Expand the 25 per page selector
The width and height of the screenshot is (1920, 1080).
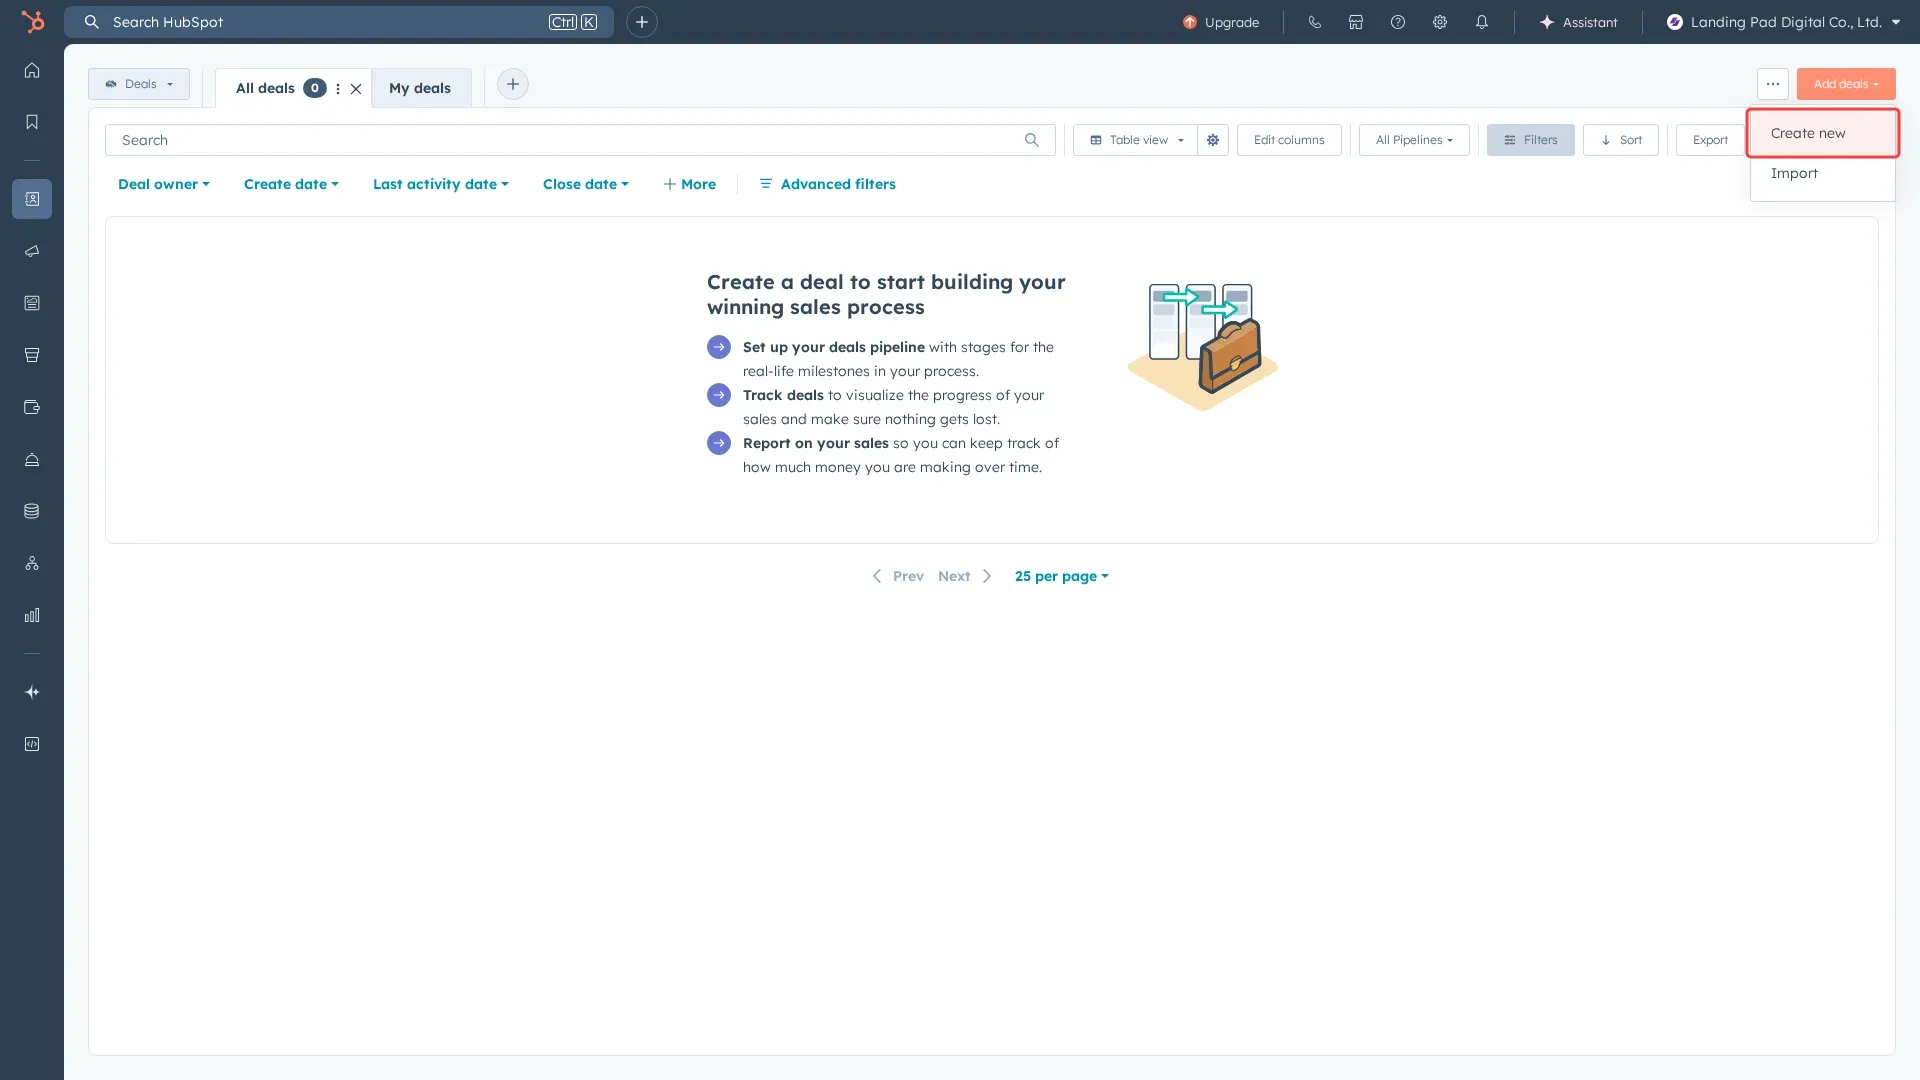pos(1061,576)
